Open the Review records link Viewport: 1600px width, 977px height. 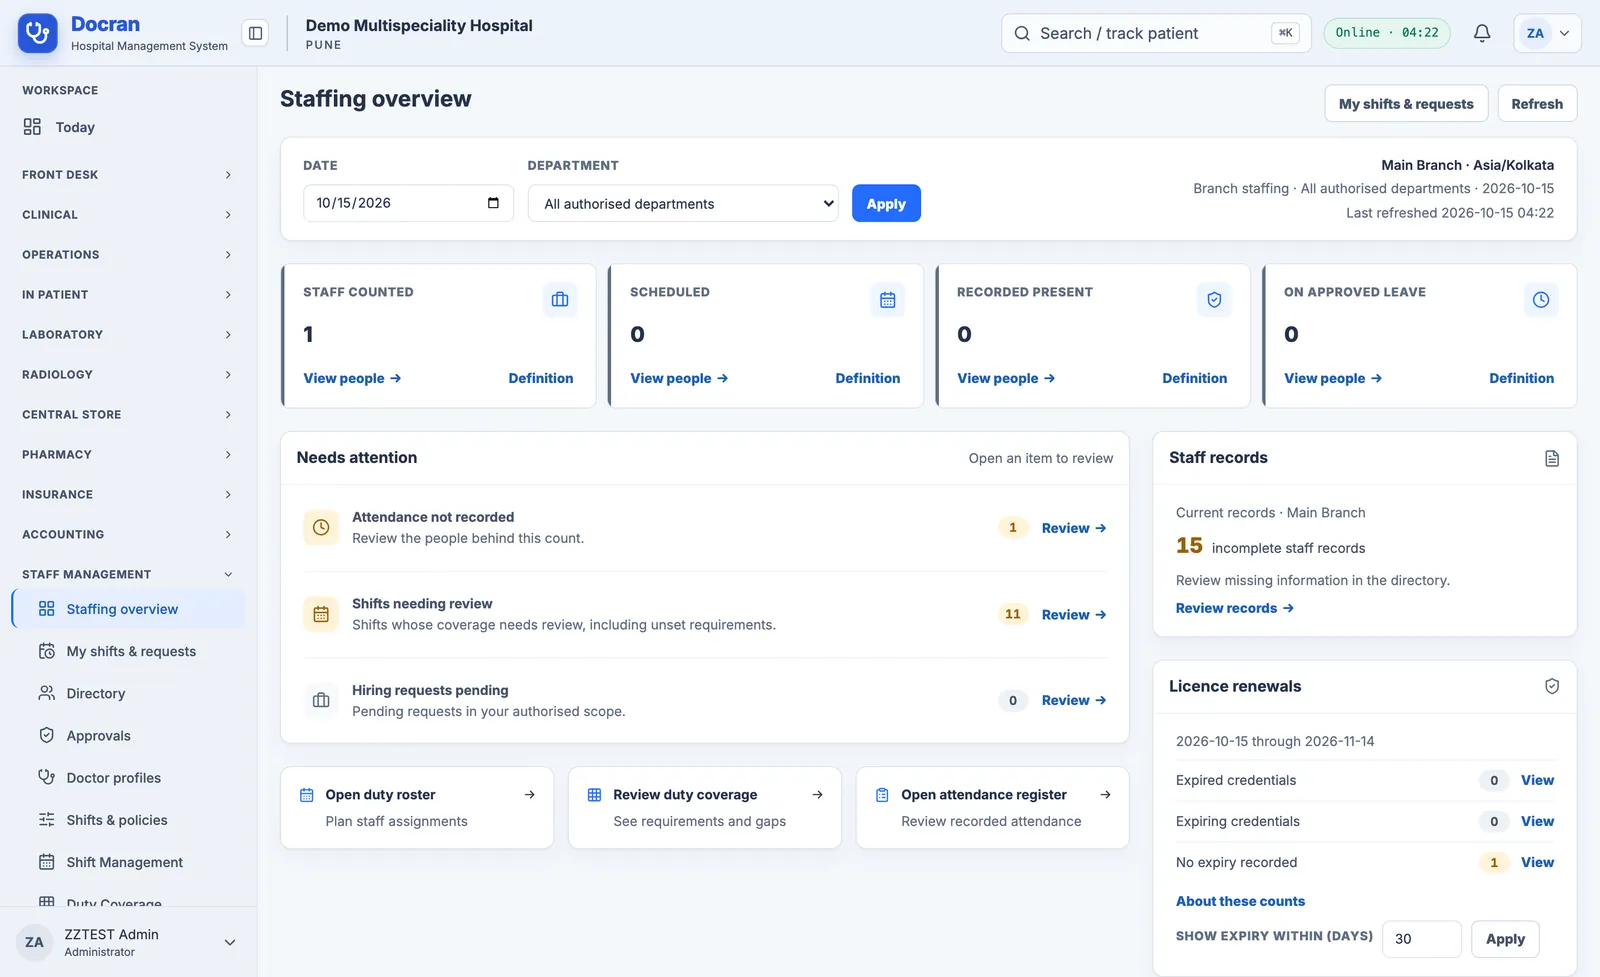tap(1235, 608)
